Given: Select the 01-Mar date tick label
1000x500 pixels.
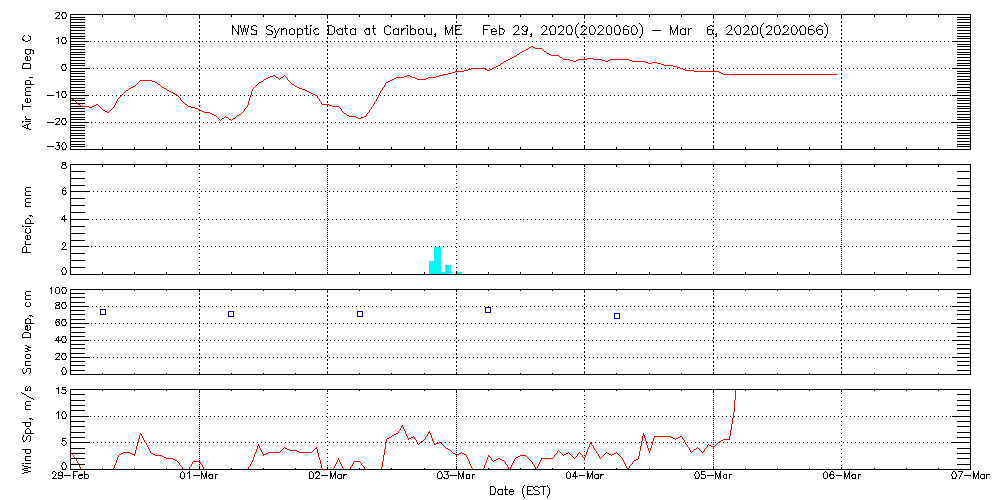Looking at the screenshot, I should click(x=200, y=478).
